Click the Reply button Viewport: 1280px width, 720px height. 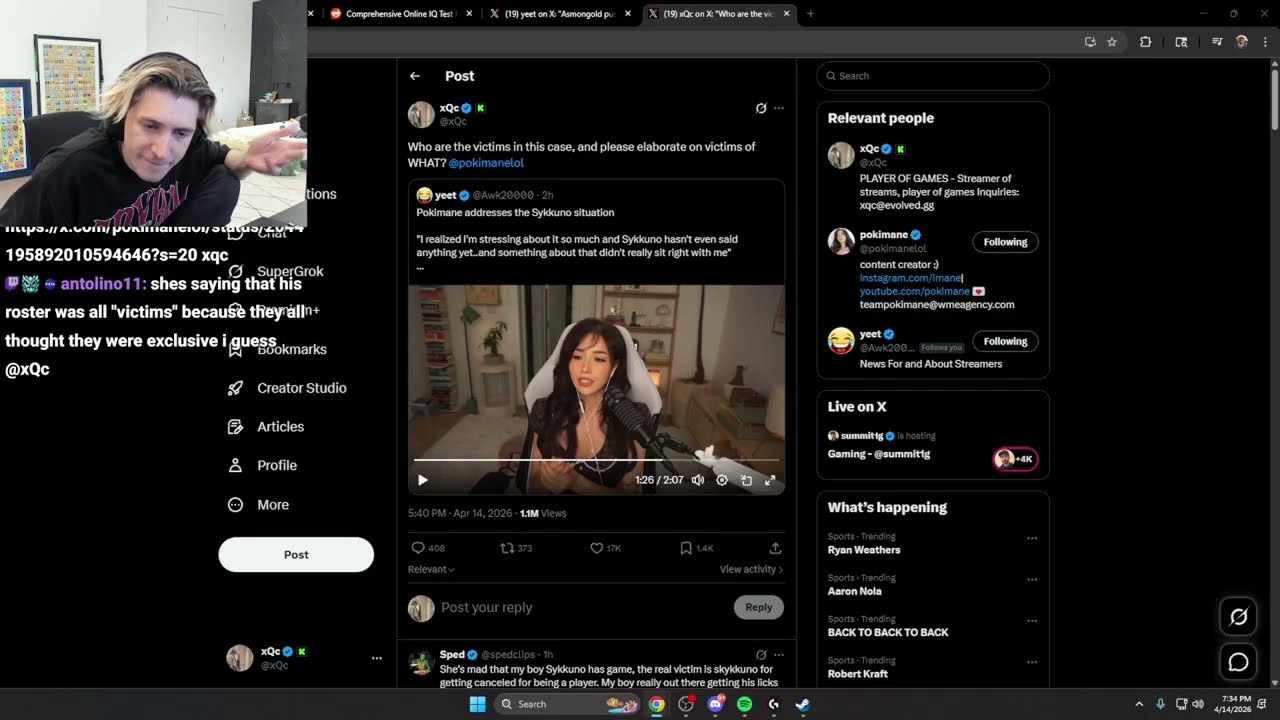(759, 607)
